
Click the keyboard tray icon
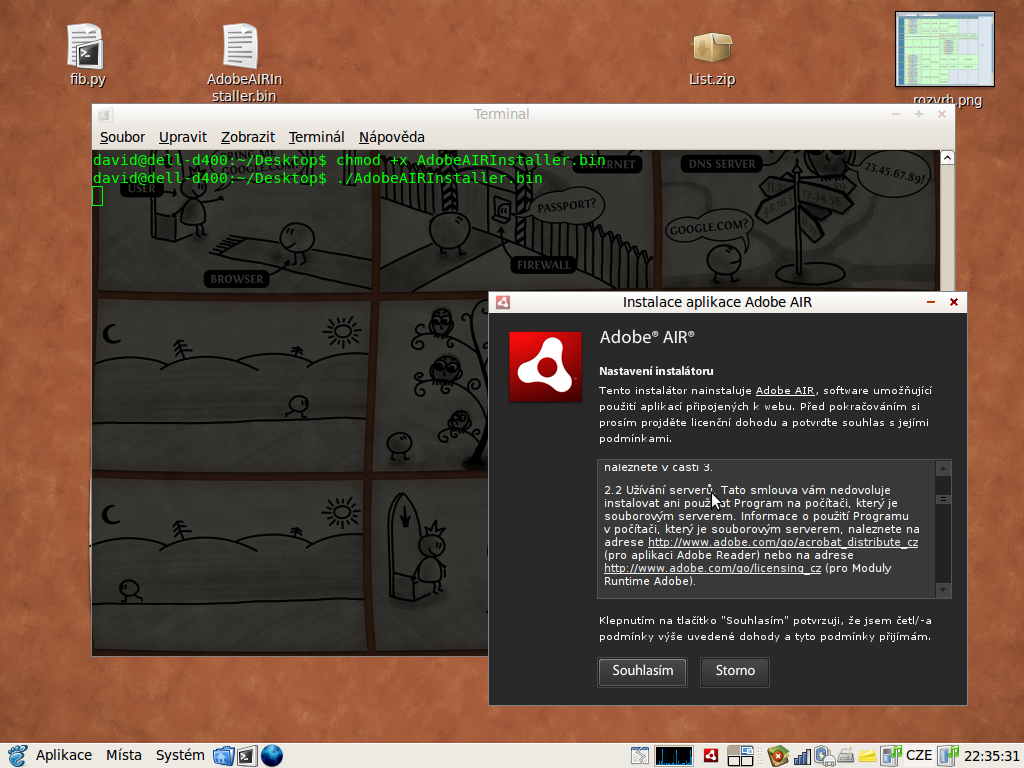pos(846,757)
